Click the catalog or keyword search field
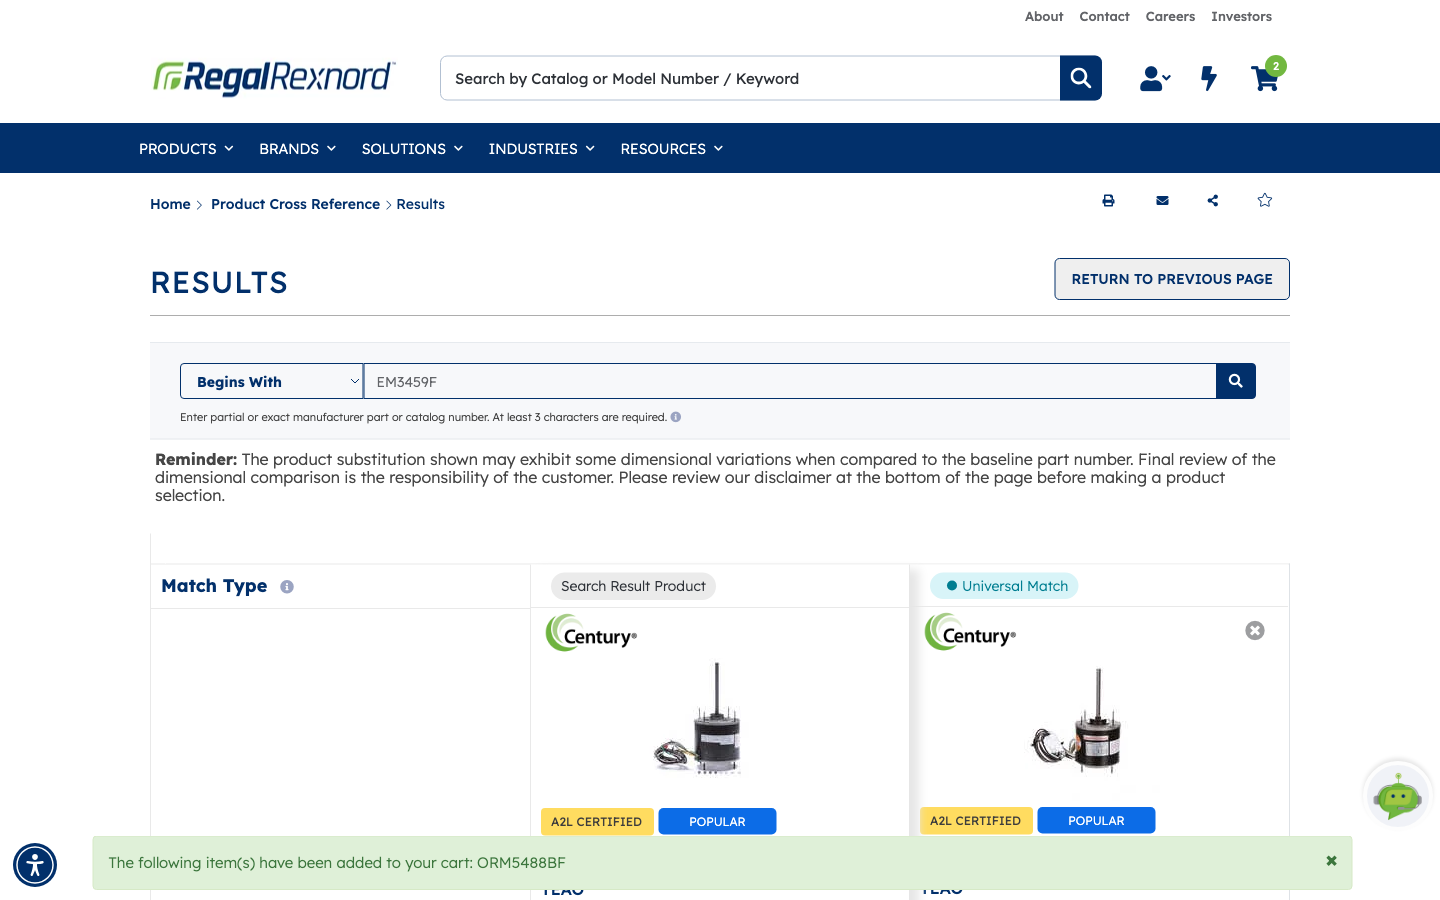Image resolution: width=1440 pixels, height=900 pixels. (x=750, y=78)
